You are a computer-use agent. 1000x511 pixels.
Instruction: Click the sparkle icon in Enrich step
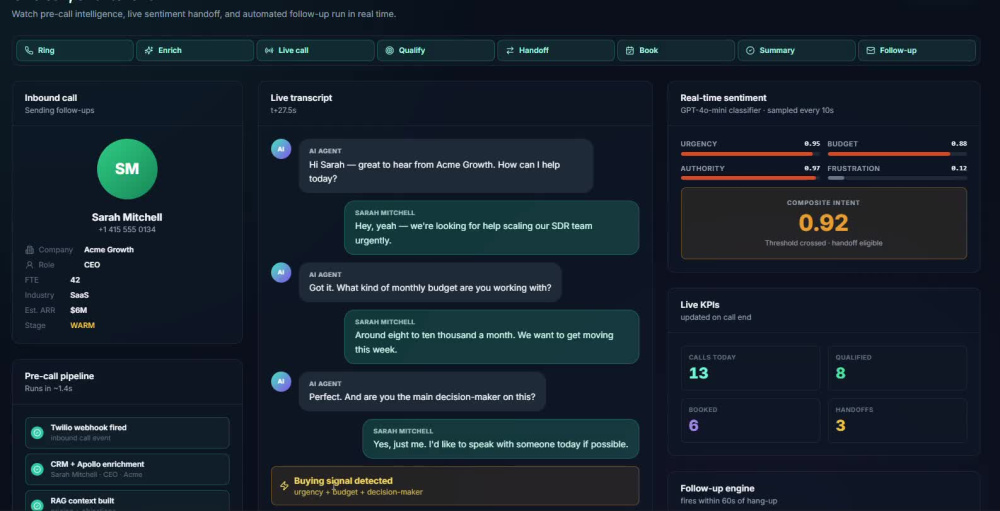coord(149,50)
